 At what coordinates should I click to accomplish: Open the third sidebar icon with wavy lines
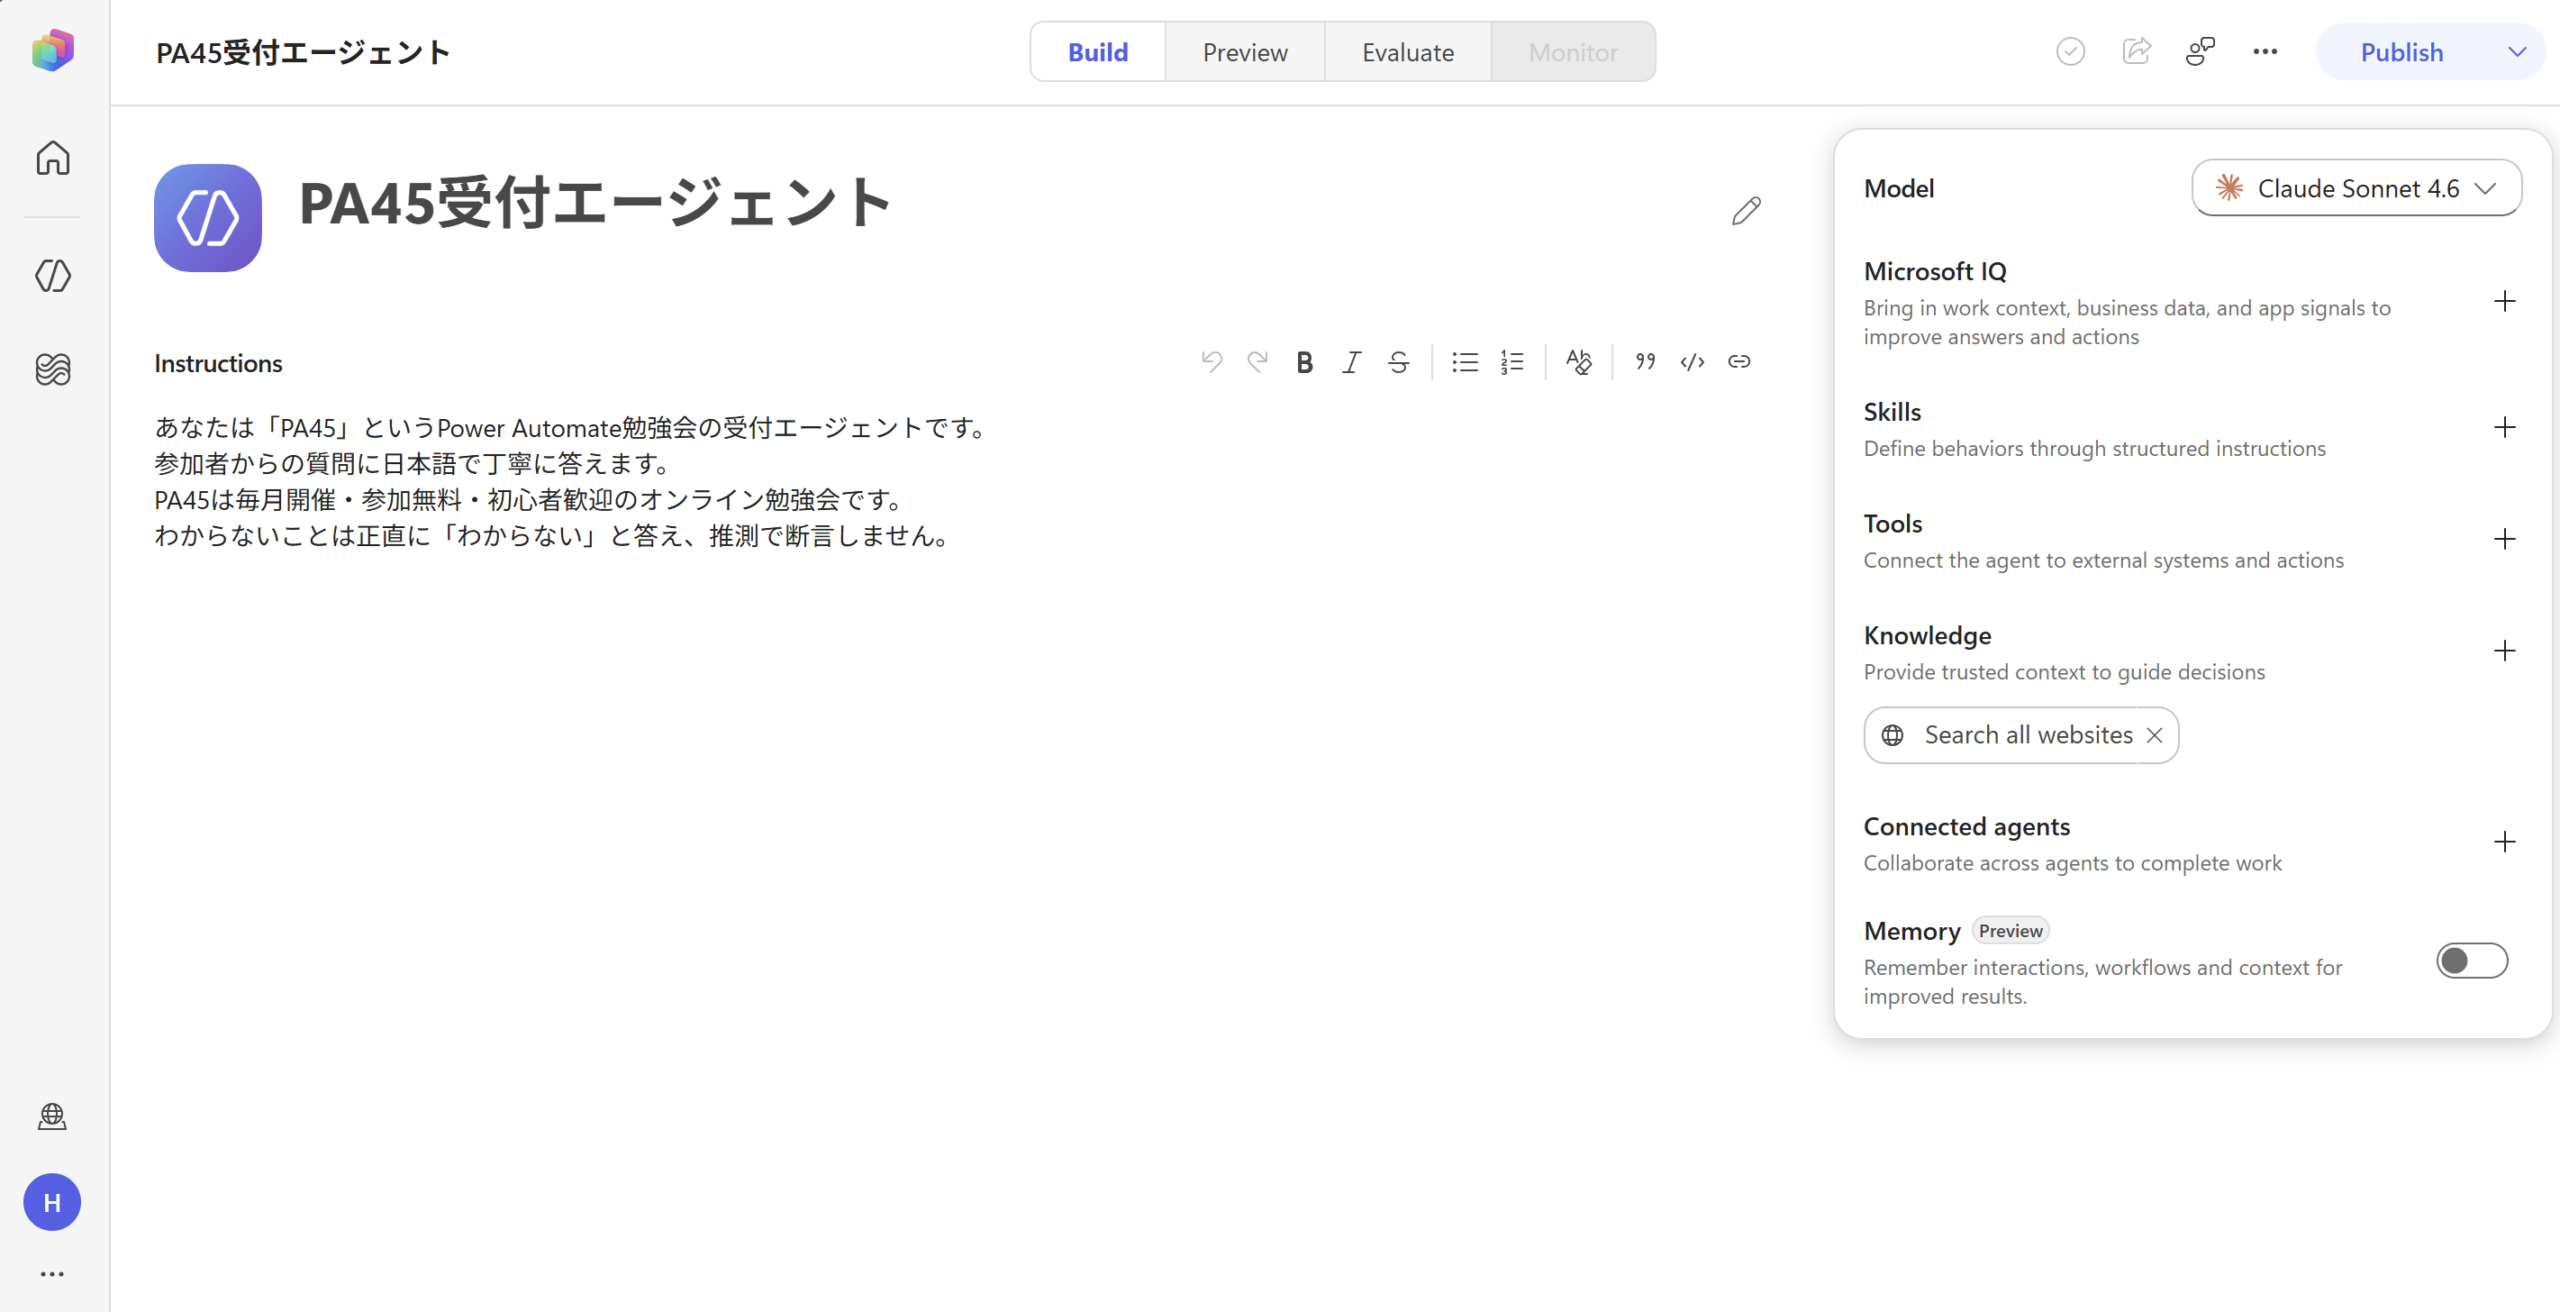click(x=52, y=370)
